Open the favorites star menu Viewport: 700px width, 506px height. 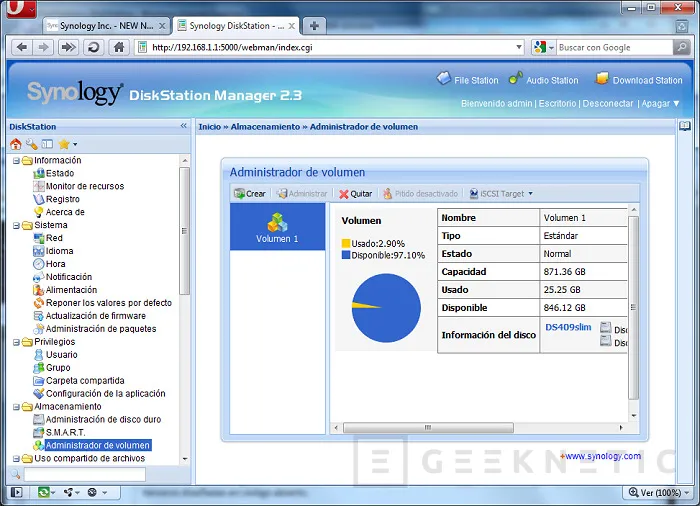[x=67, y=144]
